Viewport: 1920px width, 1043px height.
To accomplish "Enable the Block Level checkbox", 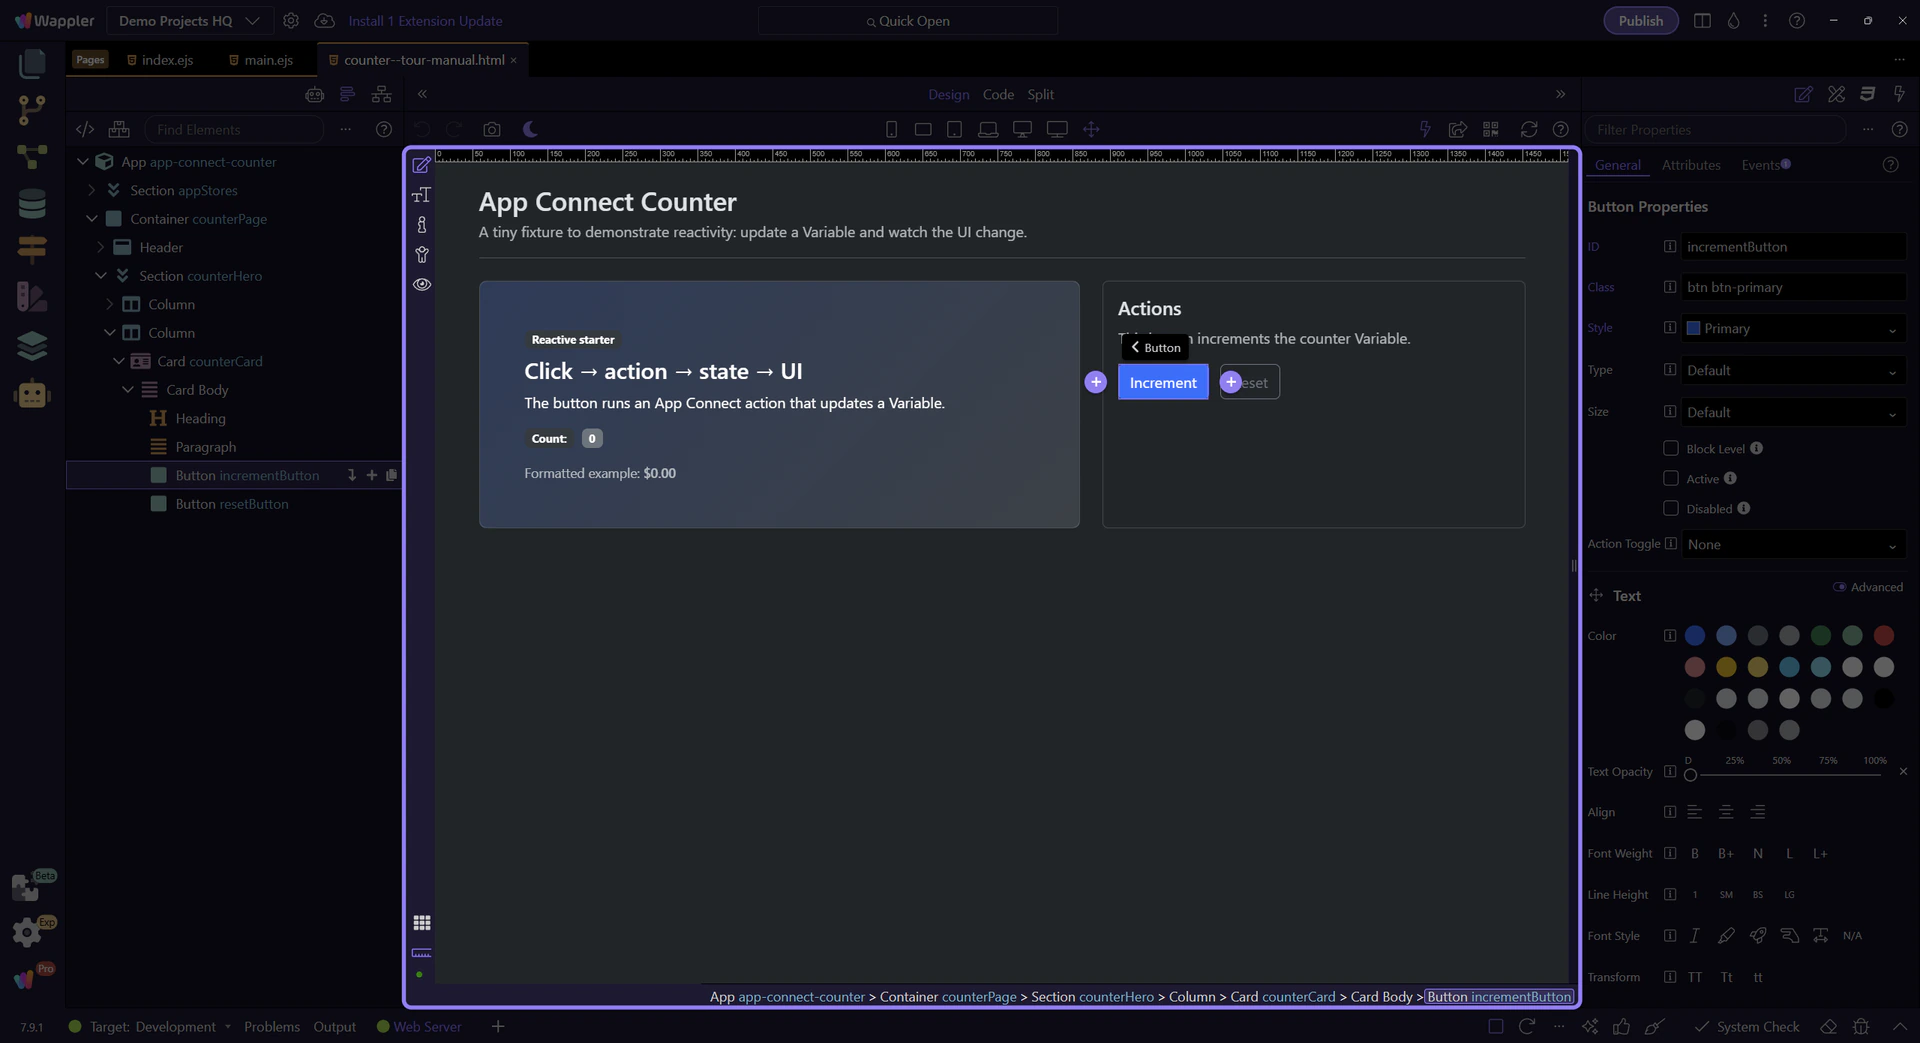I will click(1670, 448).
